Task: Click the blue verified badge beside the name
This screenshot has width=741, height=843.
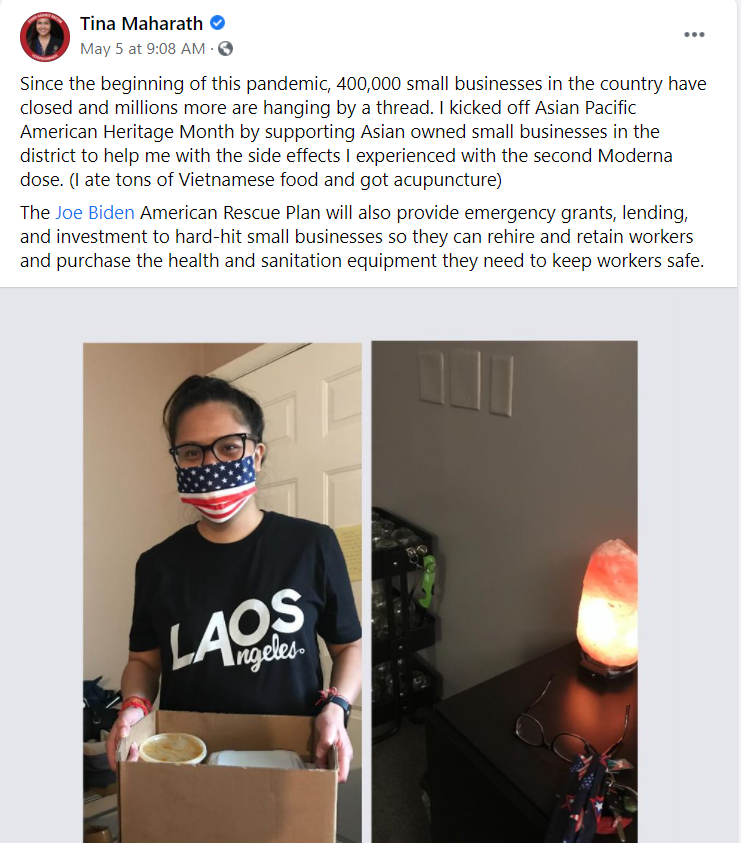Action: [217, 23]
